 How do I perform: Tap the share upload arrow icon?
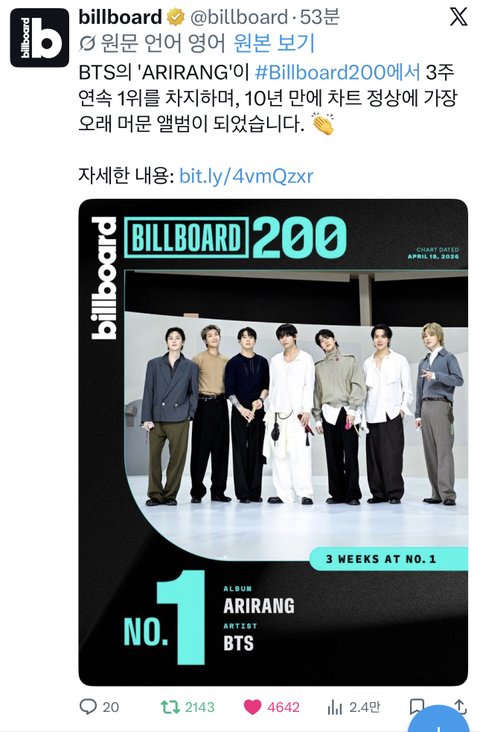(460, 706)
